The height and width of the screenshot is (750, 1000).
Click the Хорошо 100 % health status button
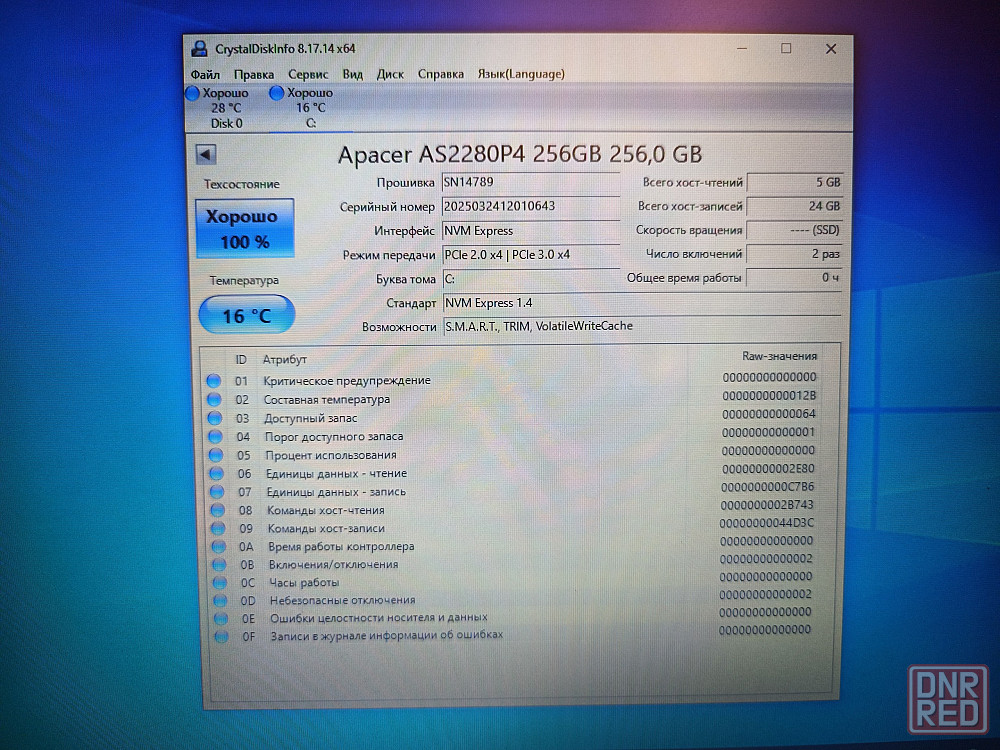click(245, 228)
